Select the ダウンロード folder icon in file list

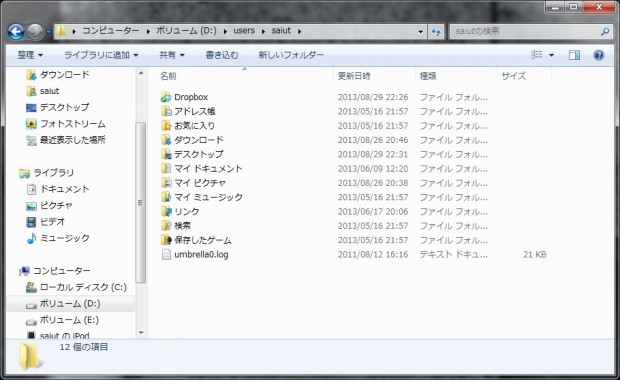pos(166,140)
